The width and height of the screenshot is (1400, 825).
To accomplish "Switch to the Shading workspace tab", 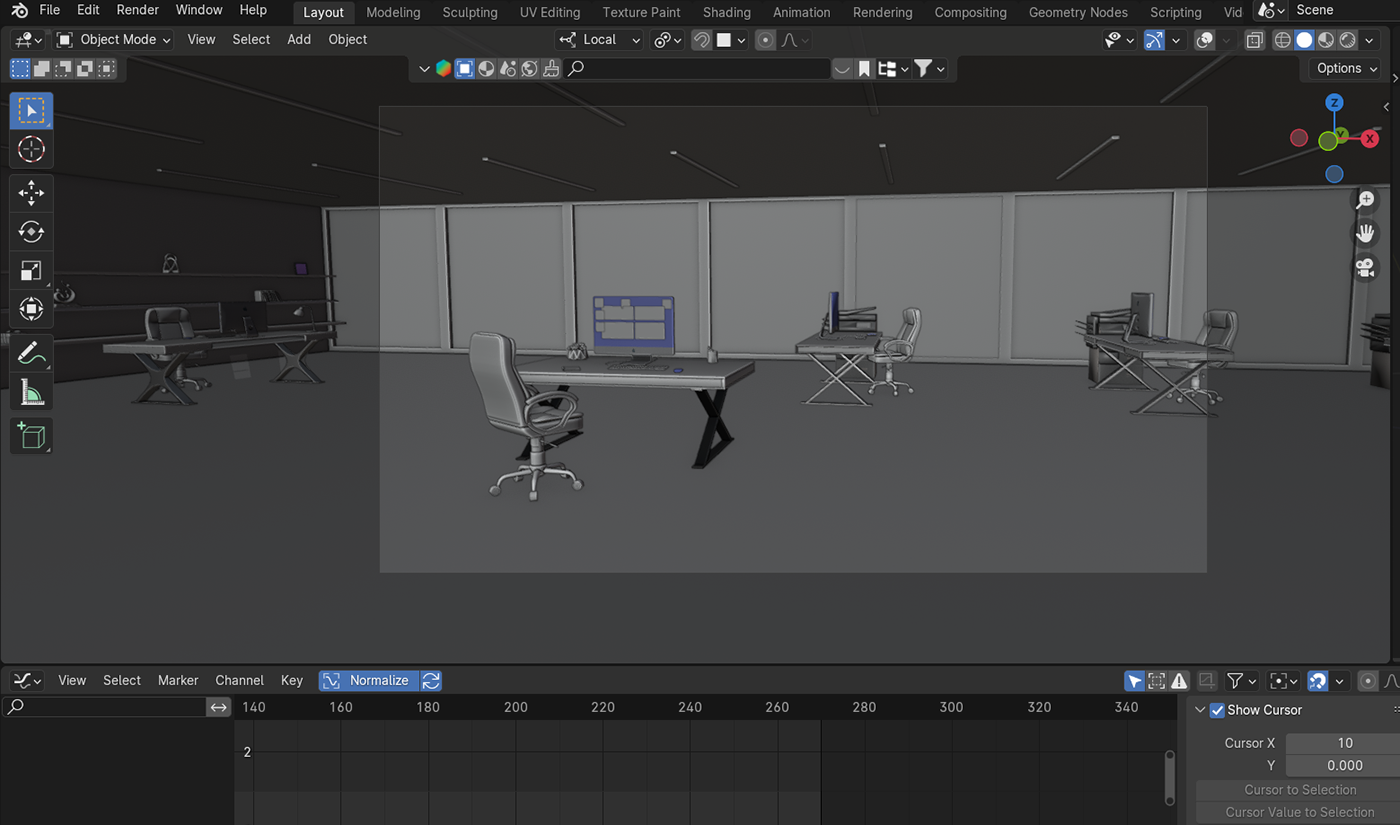I will click(x=726, y=12).
